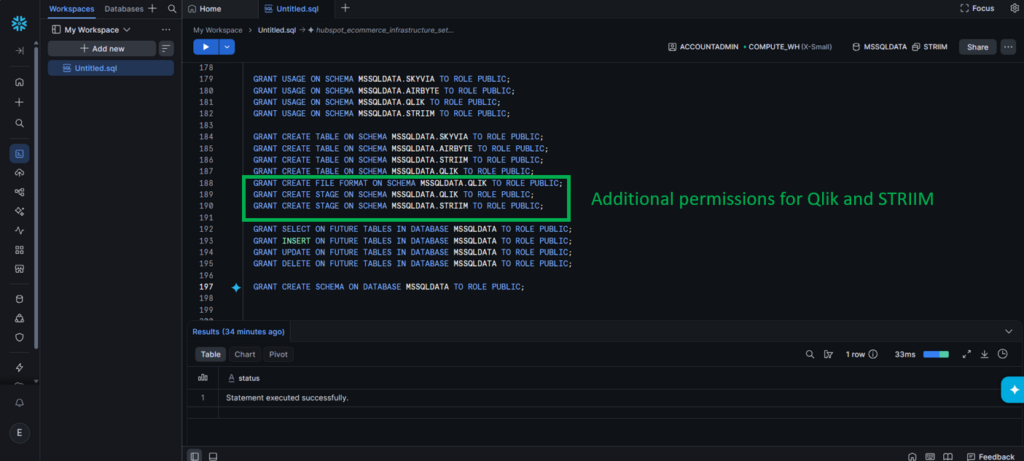The image size is (1024, 461).
Task: Click the My Workspace breadcrumb link
Action: [218, 30]
